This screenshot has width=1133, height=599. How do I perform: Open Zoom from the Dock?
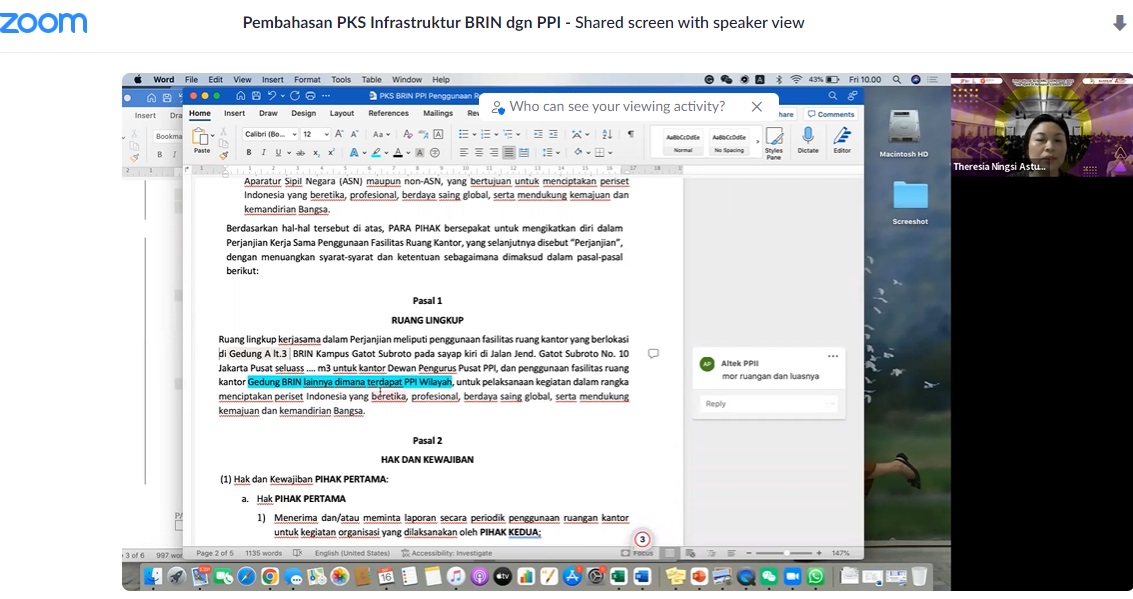point(793,577)
